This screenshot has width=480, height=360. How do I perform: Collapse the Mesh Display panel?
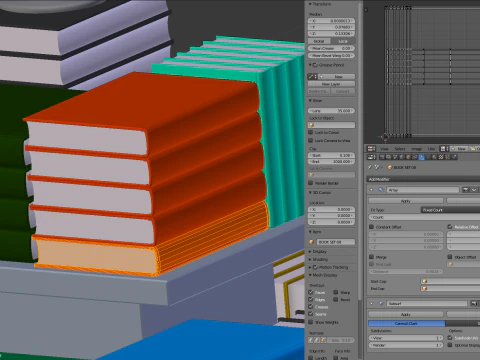[310, 275]
